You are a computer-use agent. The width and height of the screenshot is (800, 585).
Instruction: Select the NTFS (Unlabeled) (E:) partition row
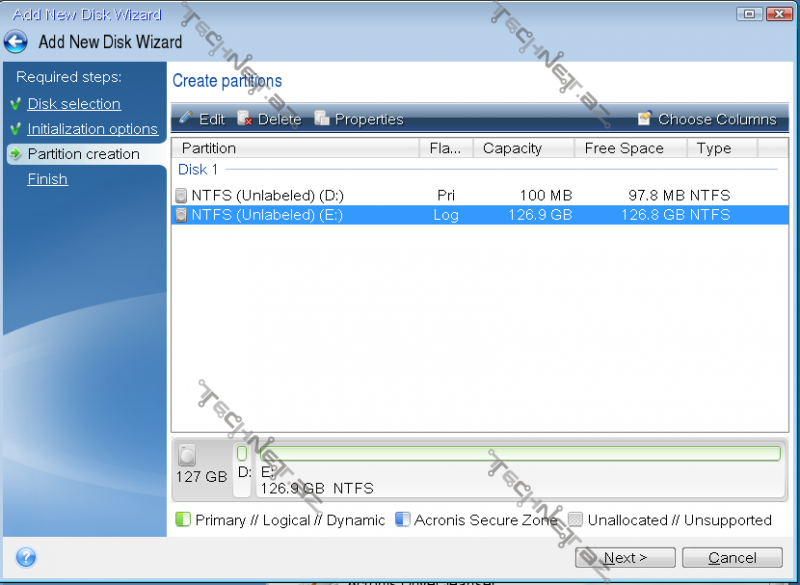tap(266, 215)
